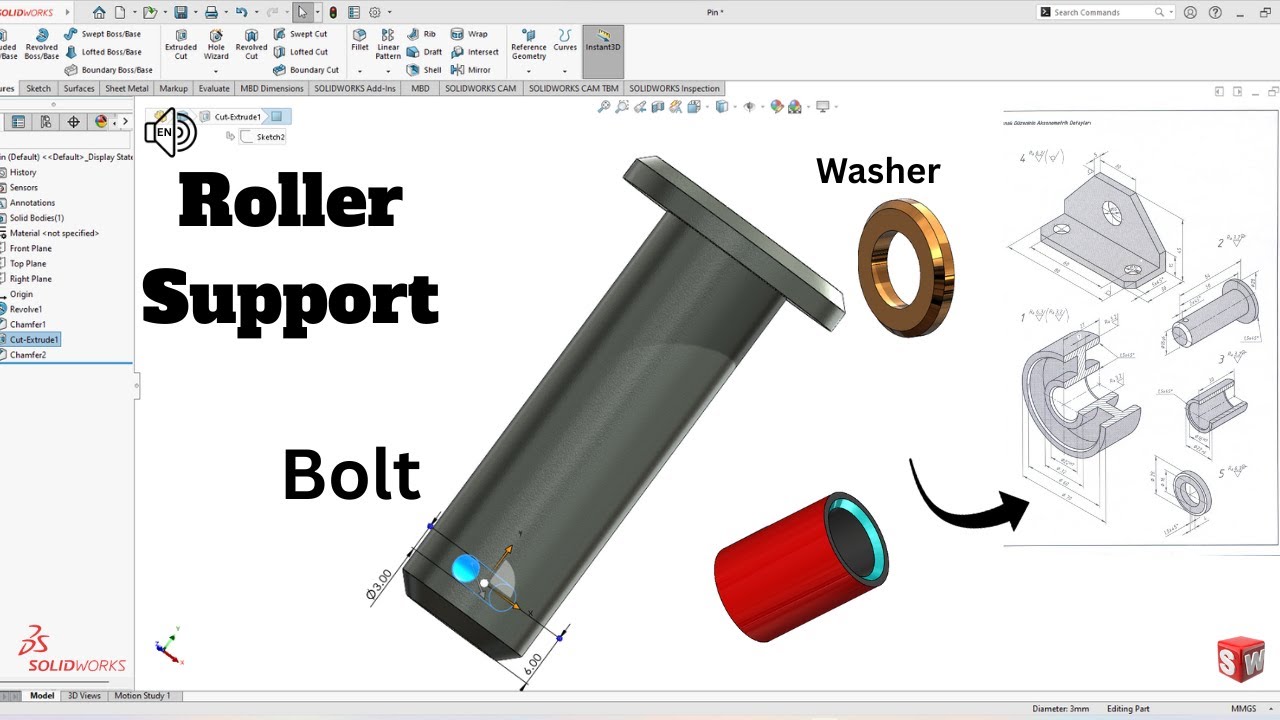Switch to the Surfaces tab
The image size is (1280, 720).
tap(79, 89)
